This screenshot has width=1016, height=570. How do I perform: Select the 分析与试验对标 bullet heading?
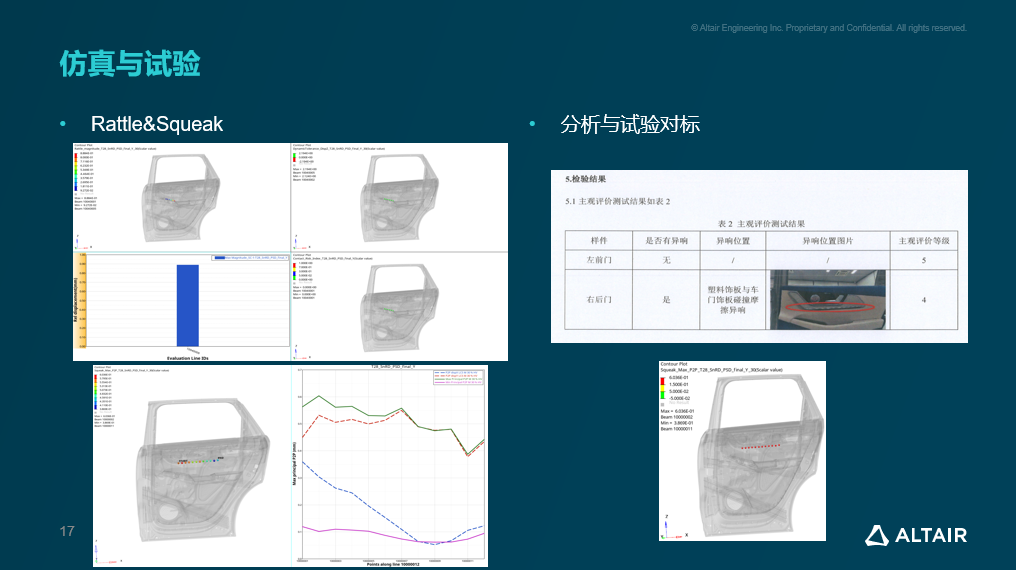tap(630, 124)
